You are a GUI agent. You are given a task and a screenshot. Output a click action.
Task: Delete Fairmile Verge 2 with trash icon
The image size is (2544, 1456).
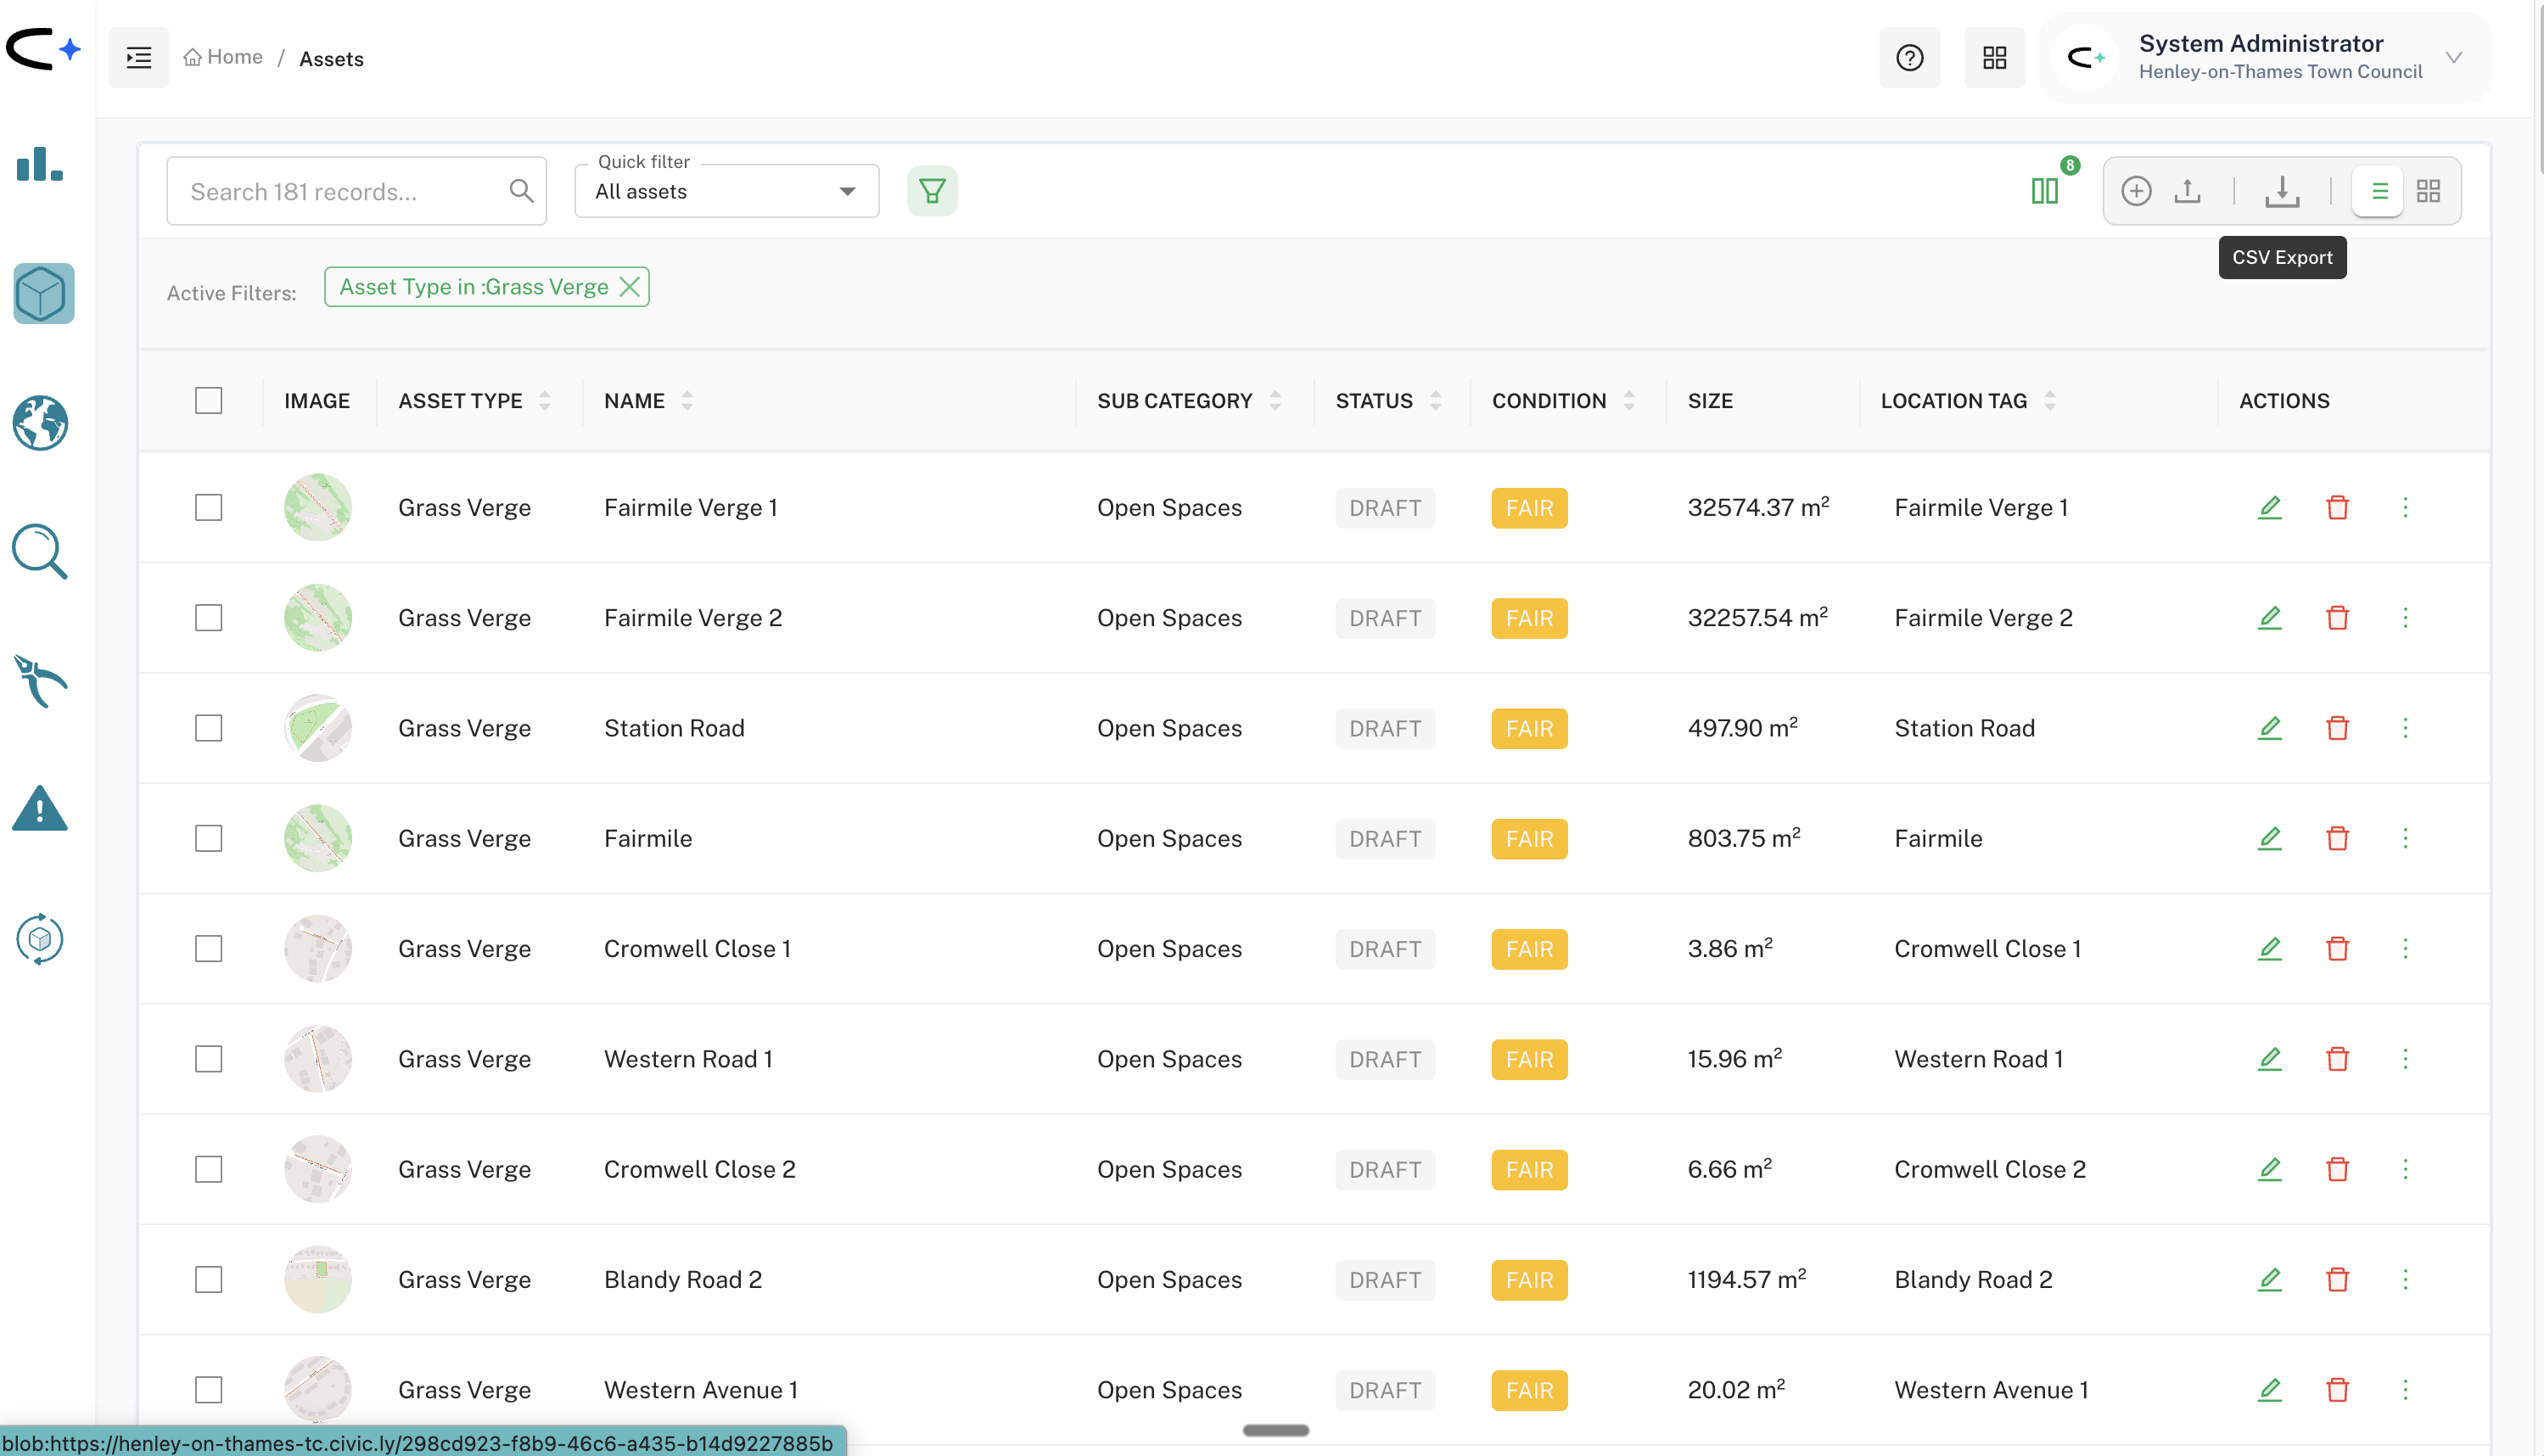tap(2337, 617)
